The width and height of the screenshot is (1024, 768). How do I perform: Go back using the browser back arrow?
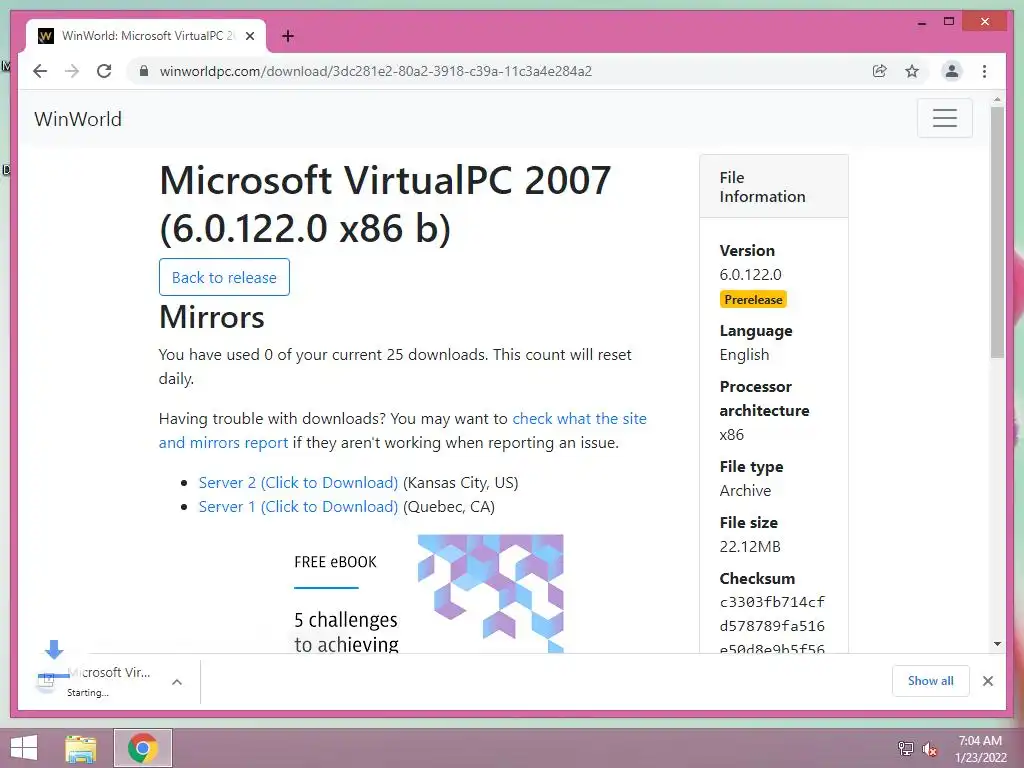click(x=40, y=71)
